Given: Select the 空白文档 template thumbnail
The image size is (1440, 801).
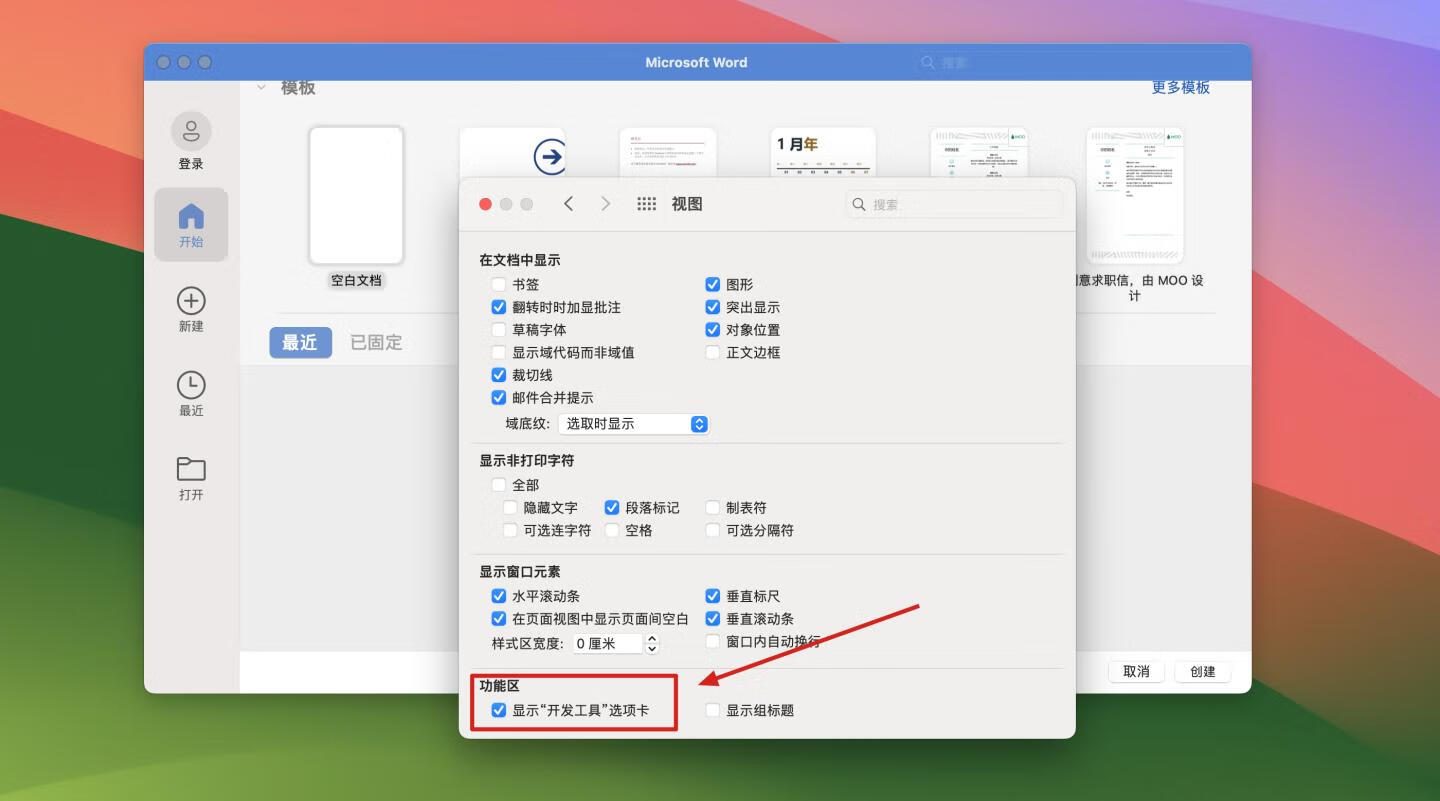Looking at the screenshot, I should point(356,195).
